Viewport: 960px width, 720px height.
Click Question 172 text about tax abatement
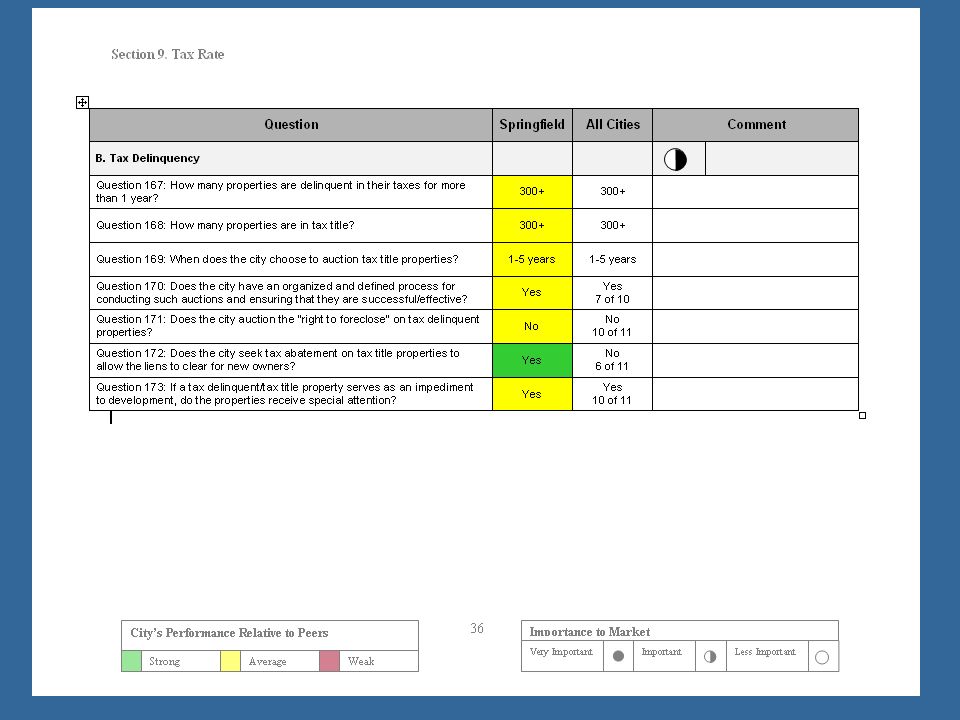point(277,360)
